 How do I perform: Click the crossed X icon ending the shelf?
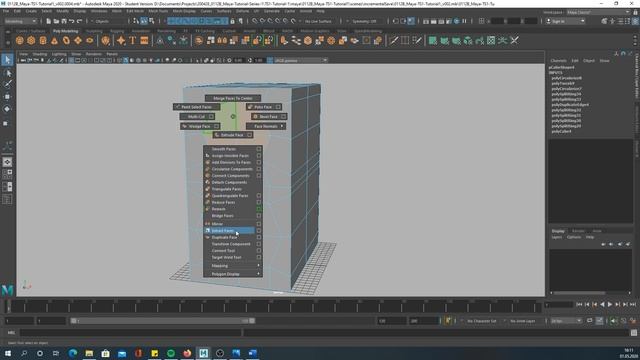tap(515, 40)
